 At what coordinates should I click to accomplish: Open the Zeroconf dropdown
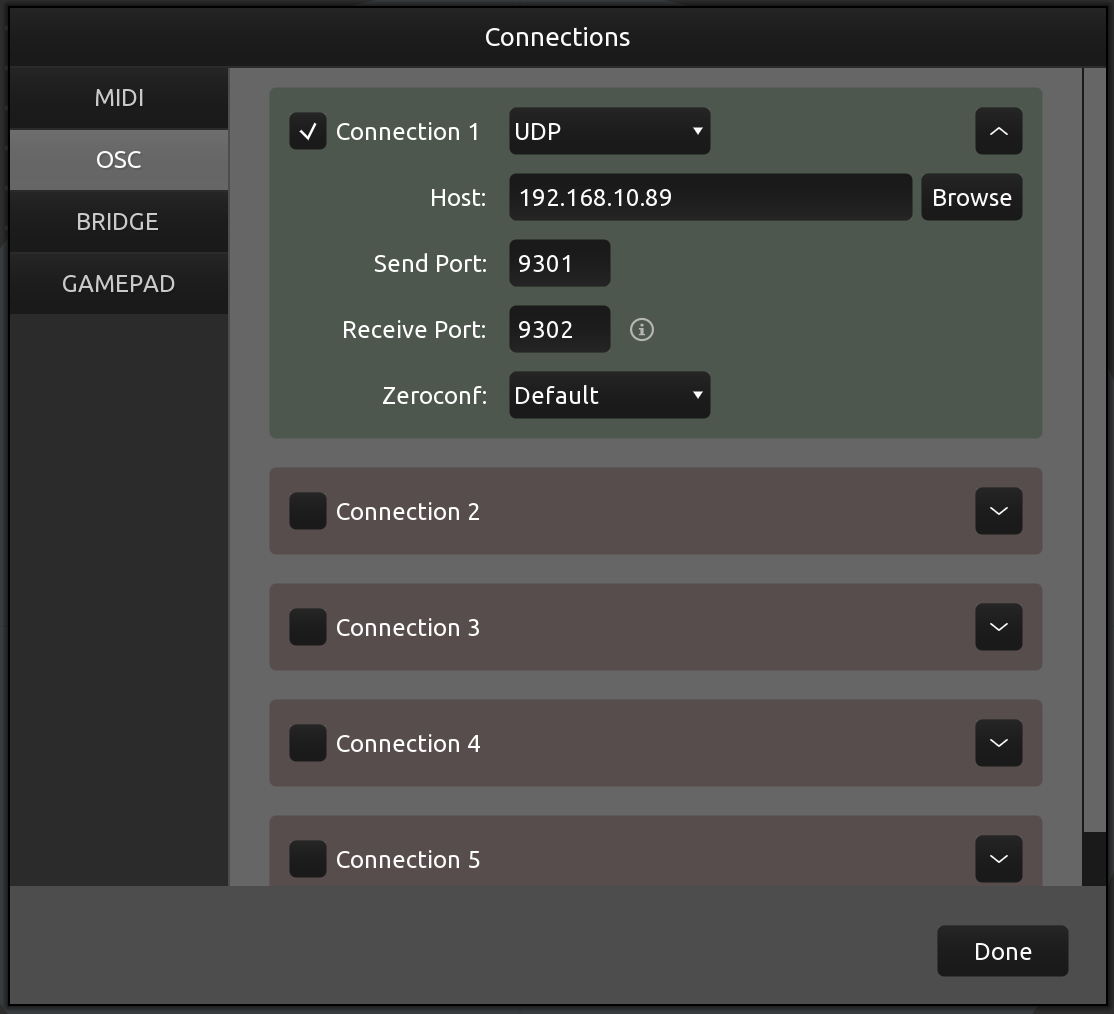pyautogui.click(x=609, y=395)
